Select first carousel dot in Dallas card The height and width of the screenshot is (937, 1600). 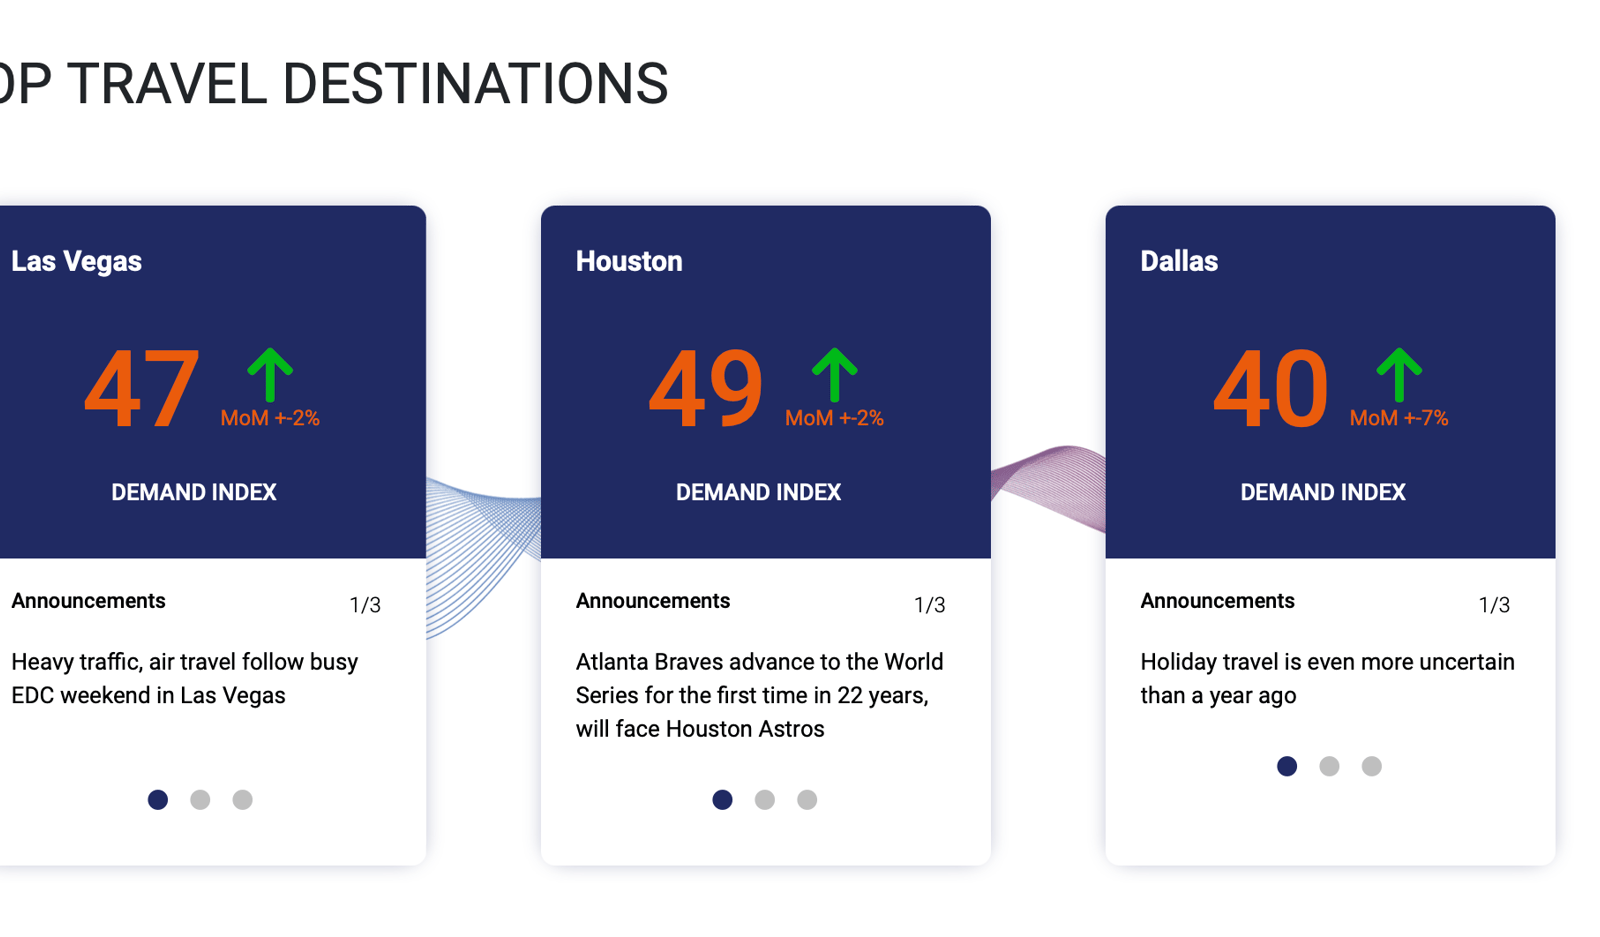(x=1287, y=766)
